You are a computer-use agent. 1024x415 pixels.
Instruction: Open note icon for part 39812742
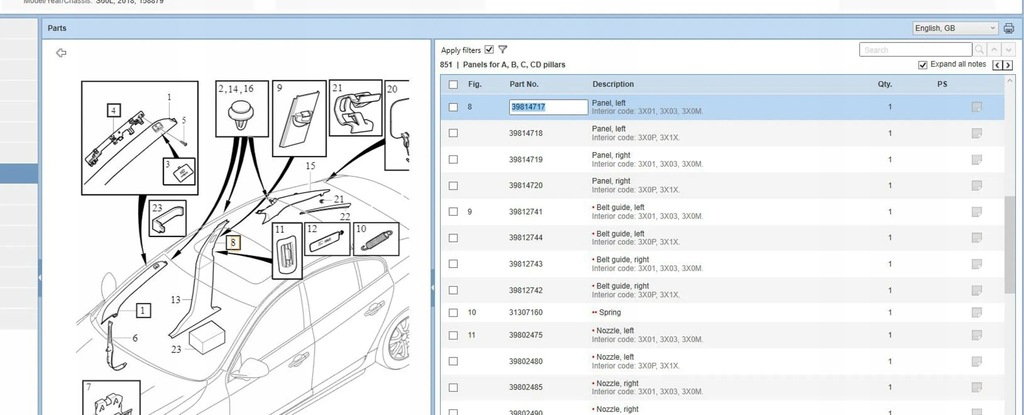tap(976, 290)
